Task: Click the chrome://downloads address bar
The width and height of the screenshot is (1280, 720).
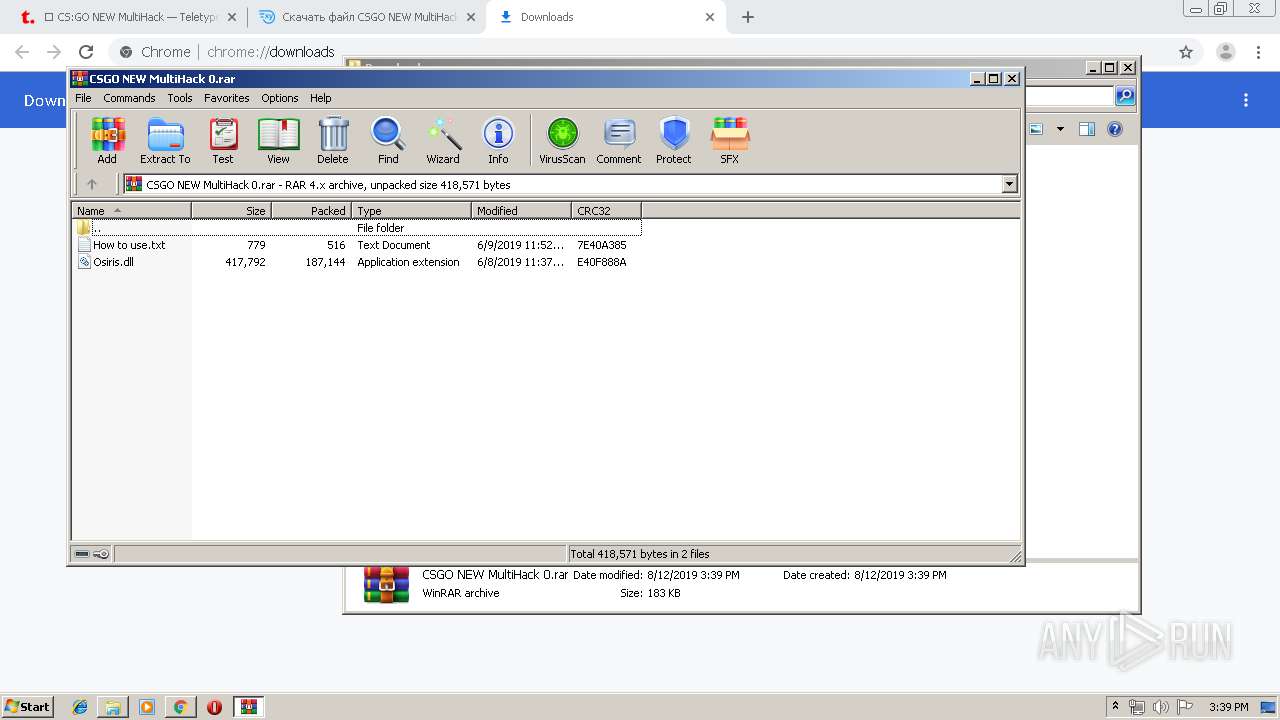Action: point(270,52)
